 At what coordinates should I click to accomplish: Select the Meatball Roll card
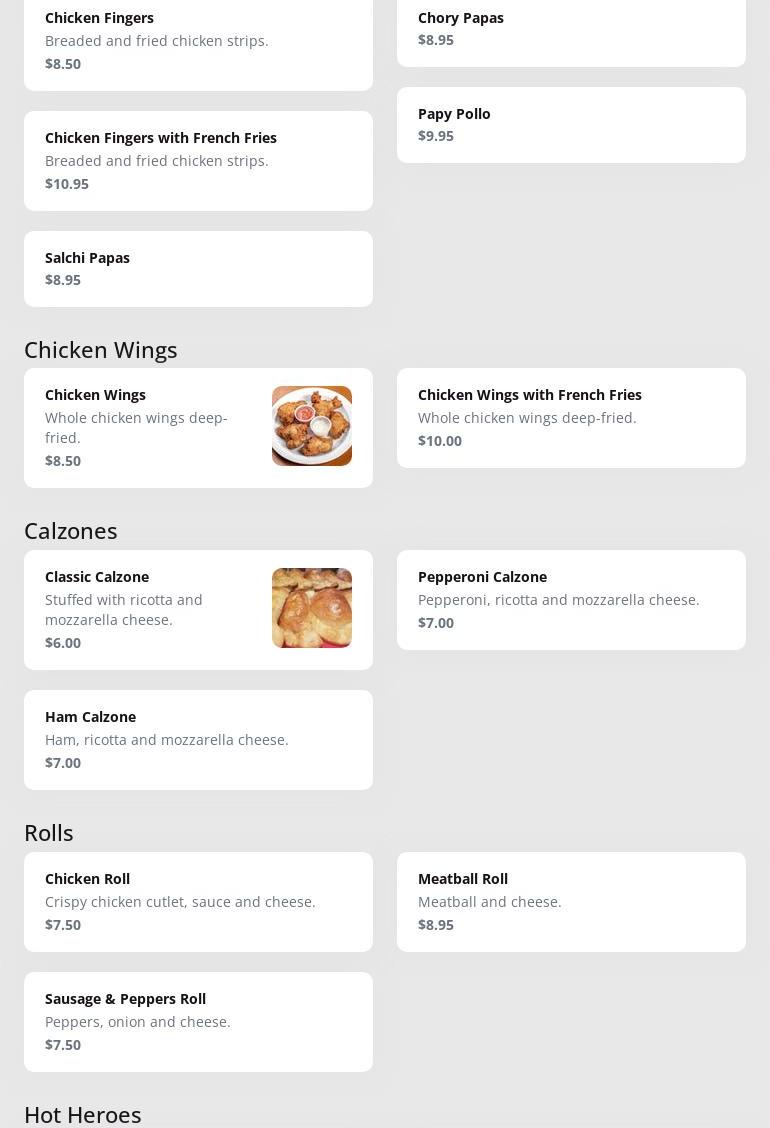pos(571,902)
